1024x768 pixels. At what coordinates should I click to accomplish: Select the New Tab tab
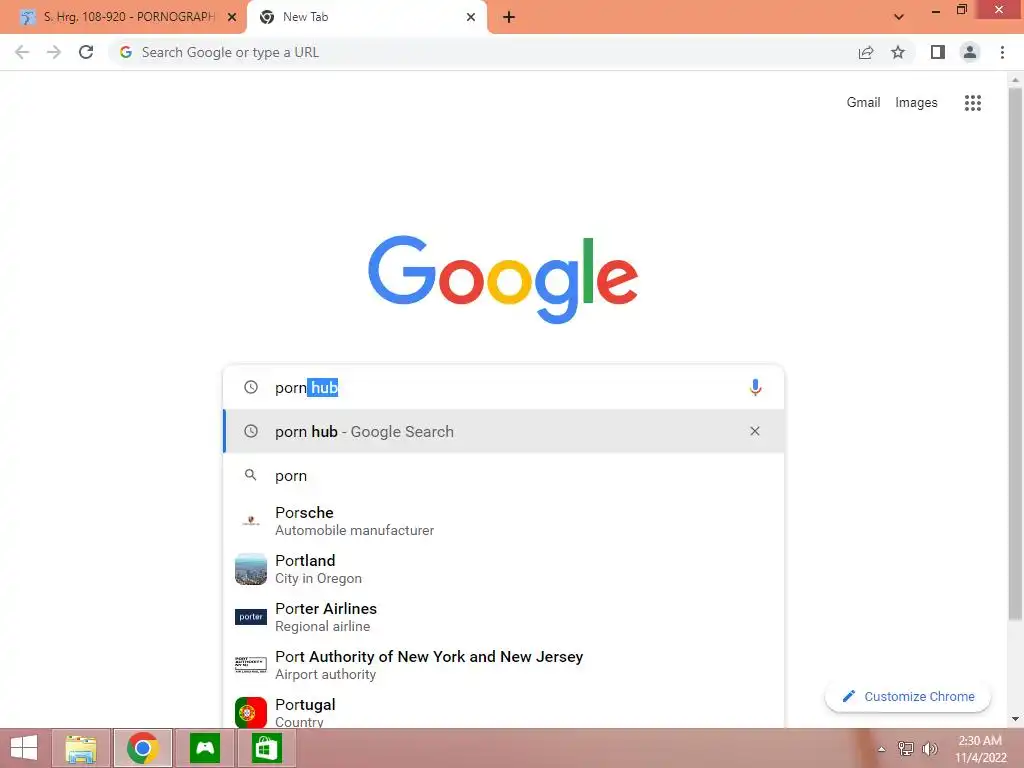367,17
